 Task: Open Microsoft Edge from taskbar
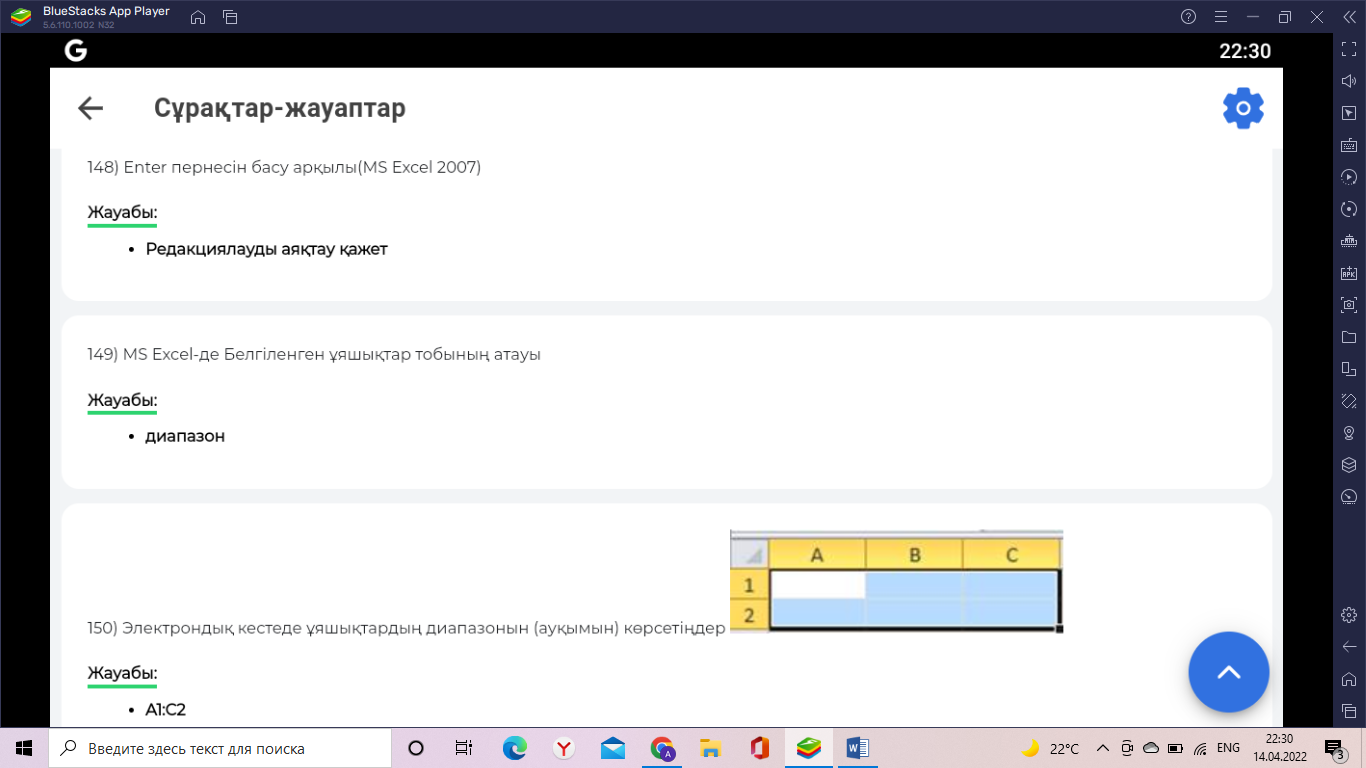point(514,748)
